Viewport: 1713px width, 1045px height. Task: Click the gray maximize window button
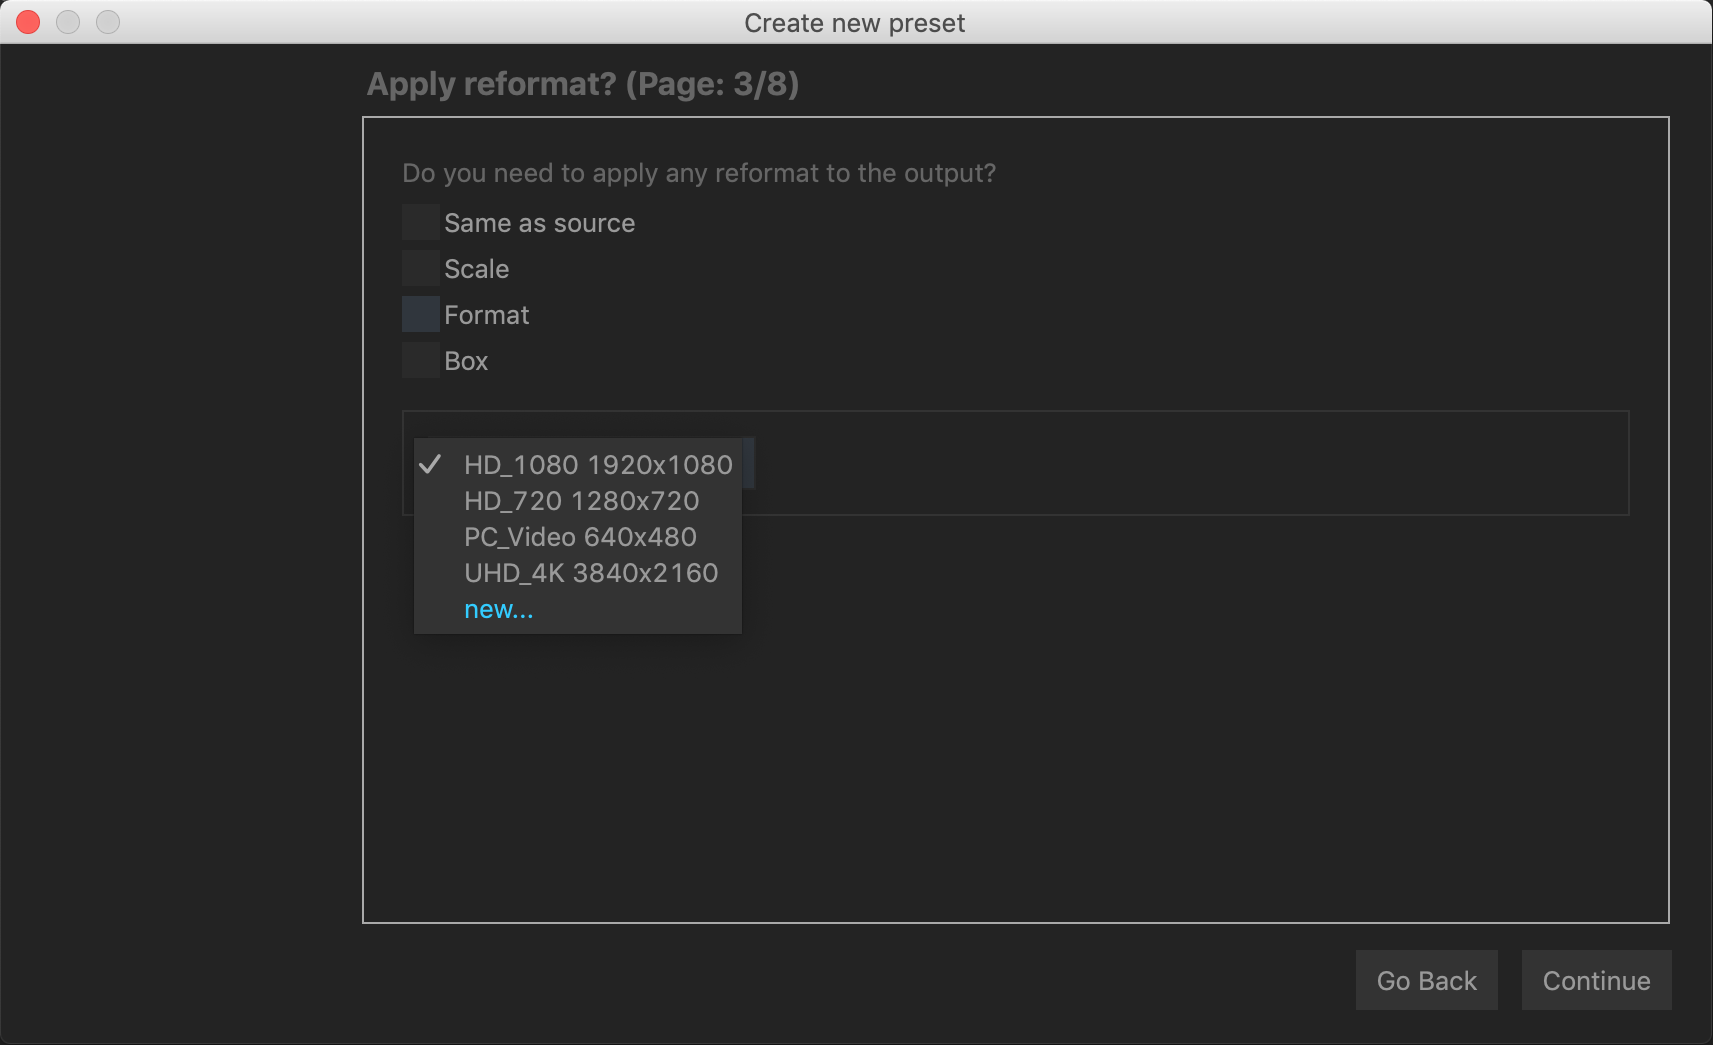[108, 22]
